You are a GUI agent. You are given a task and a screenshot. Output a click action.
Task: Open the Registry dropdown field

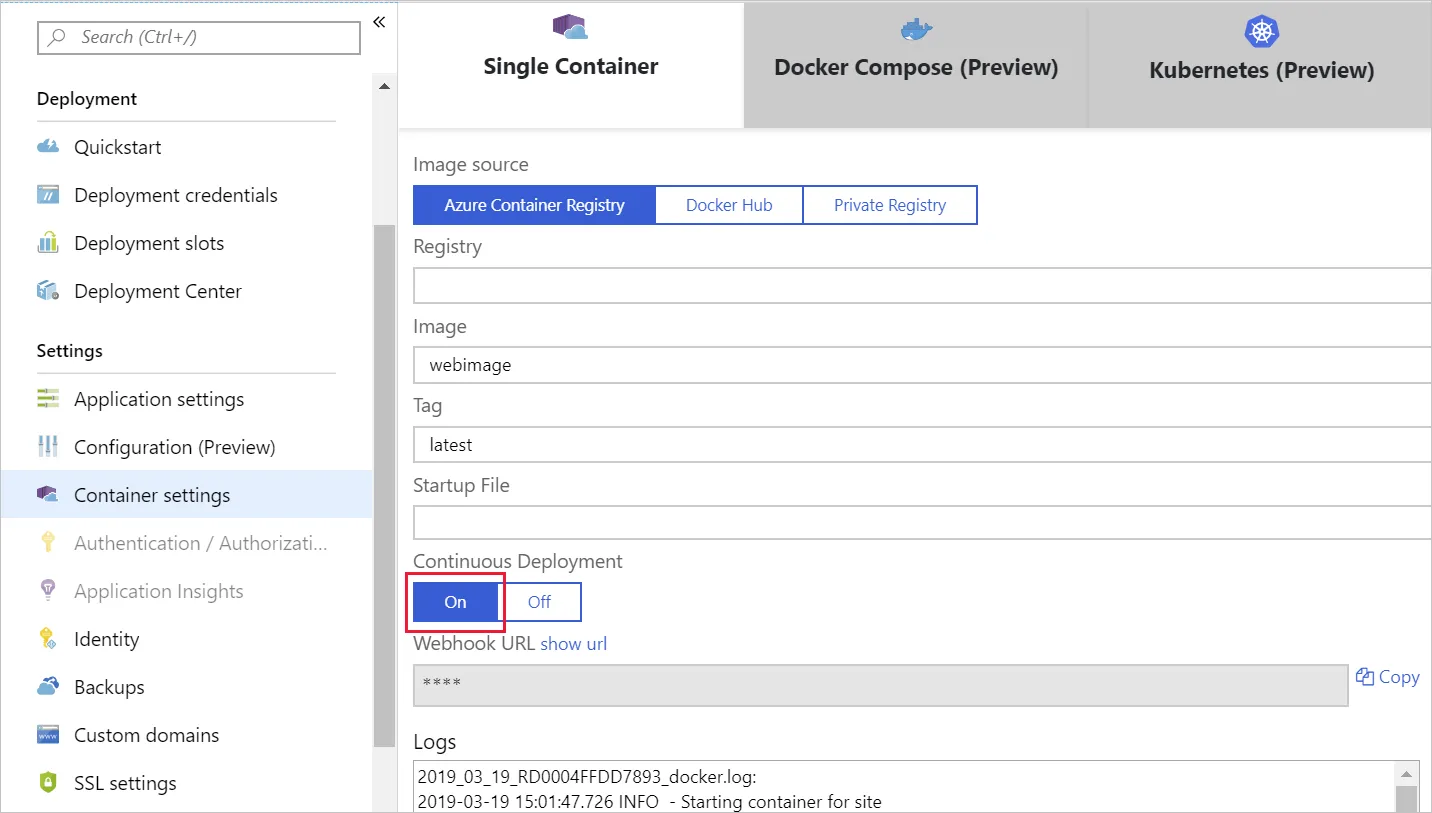[x=922, y=285]
